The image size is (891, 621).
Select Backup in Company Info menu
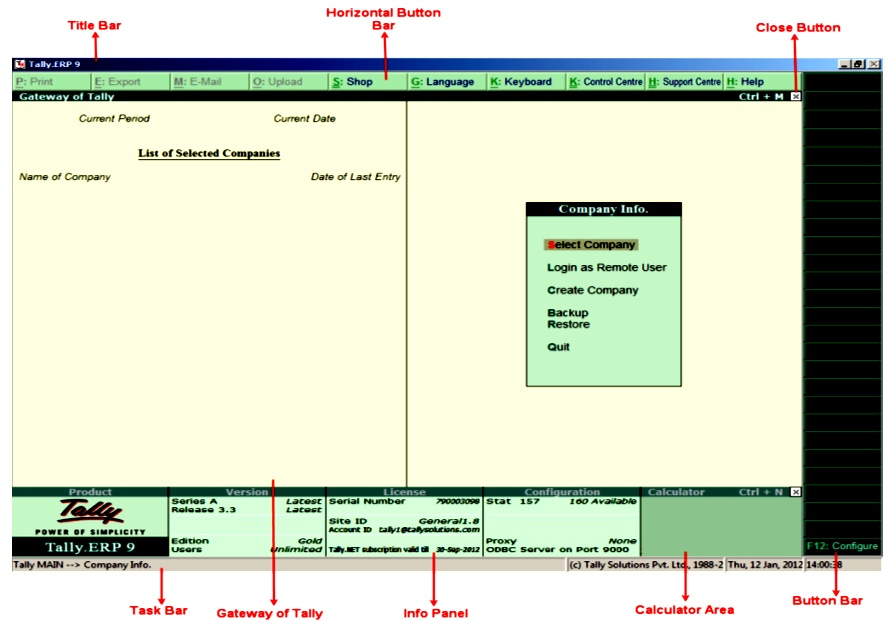(568, 313)
